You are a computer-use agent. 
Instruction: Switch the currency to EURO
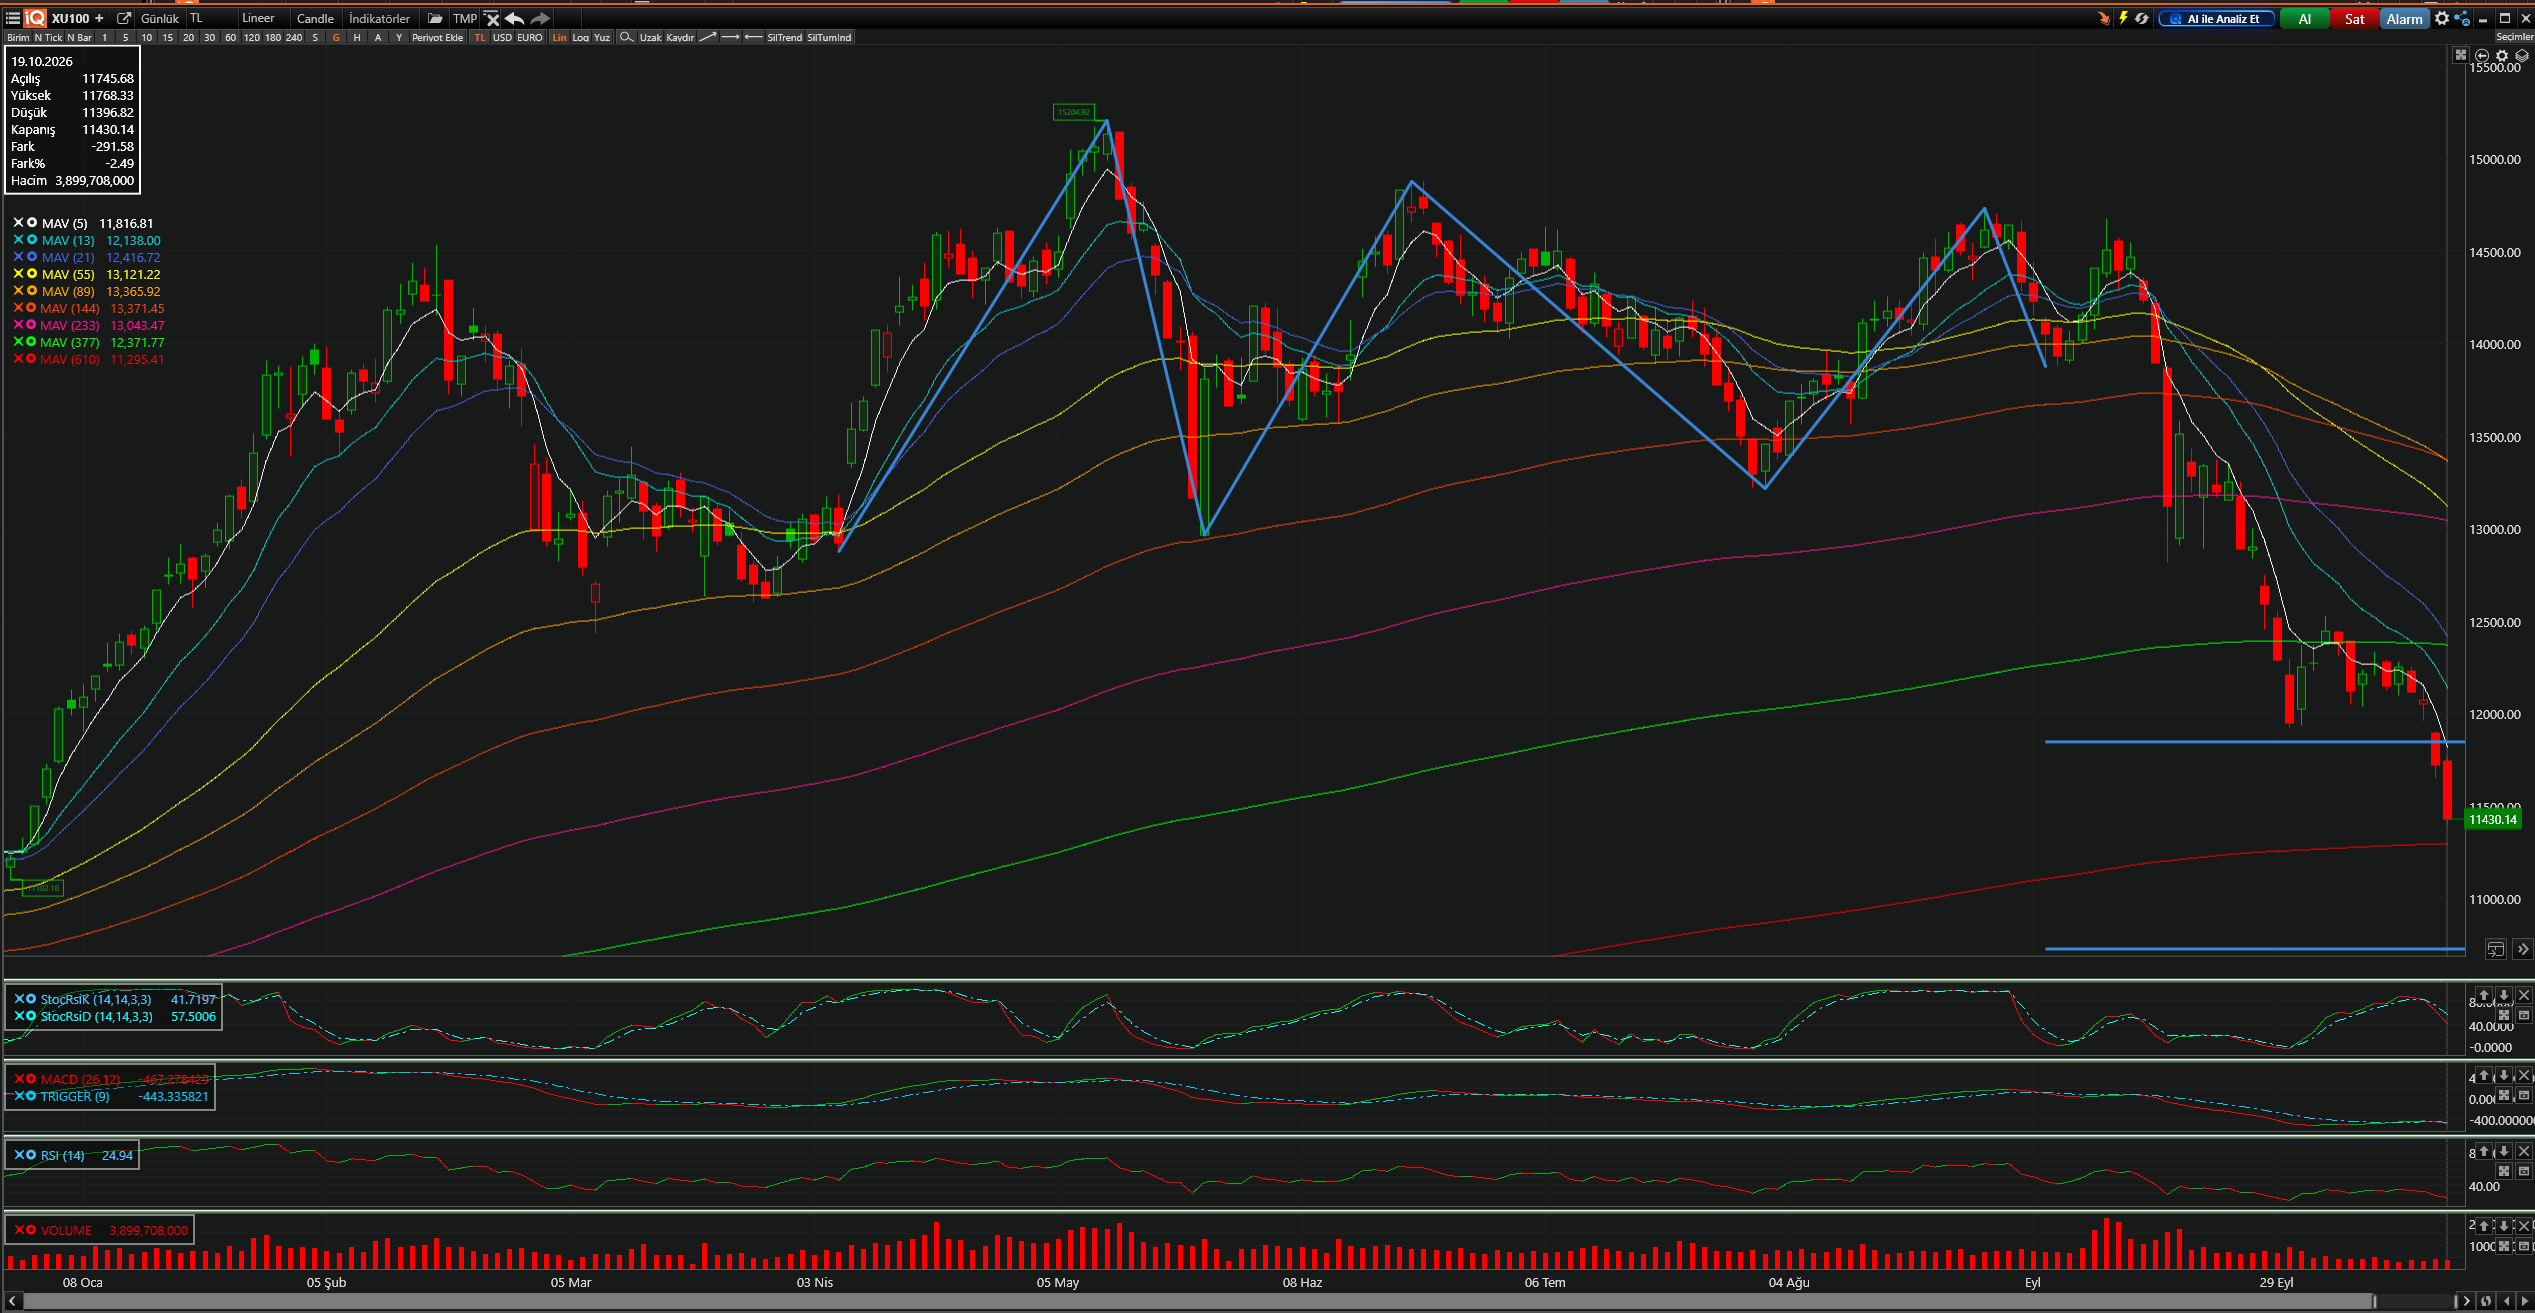point(530,37)
